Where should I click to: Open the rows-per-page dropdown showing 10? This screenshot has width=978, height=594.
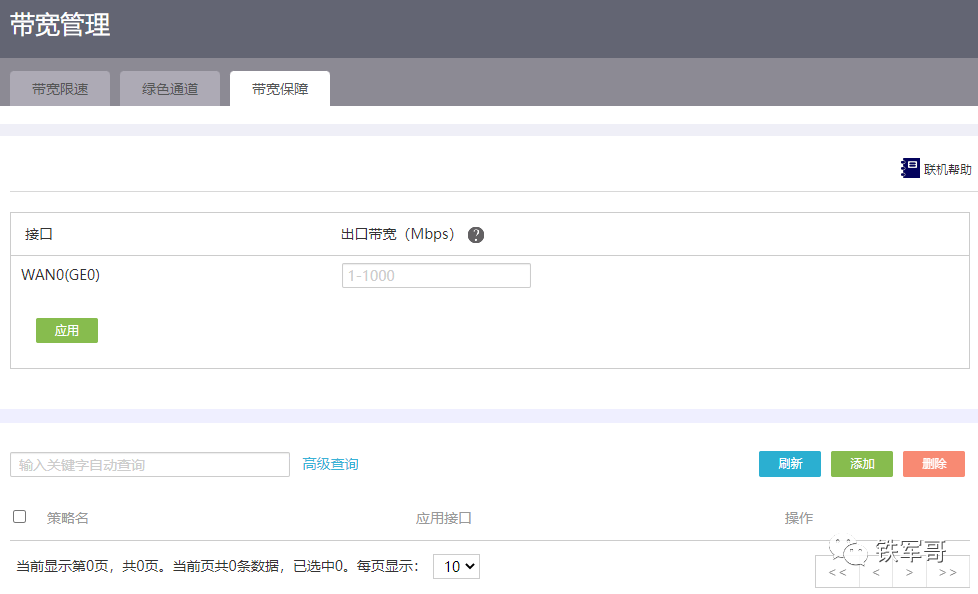456,567
